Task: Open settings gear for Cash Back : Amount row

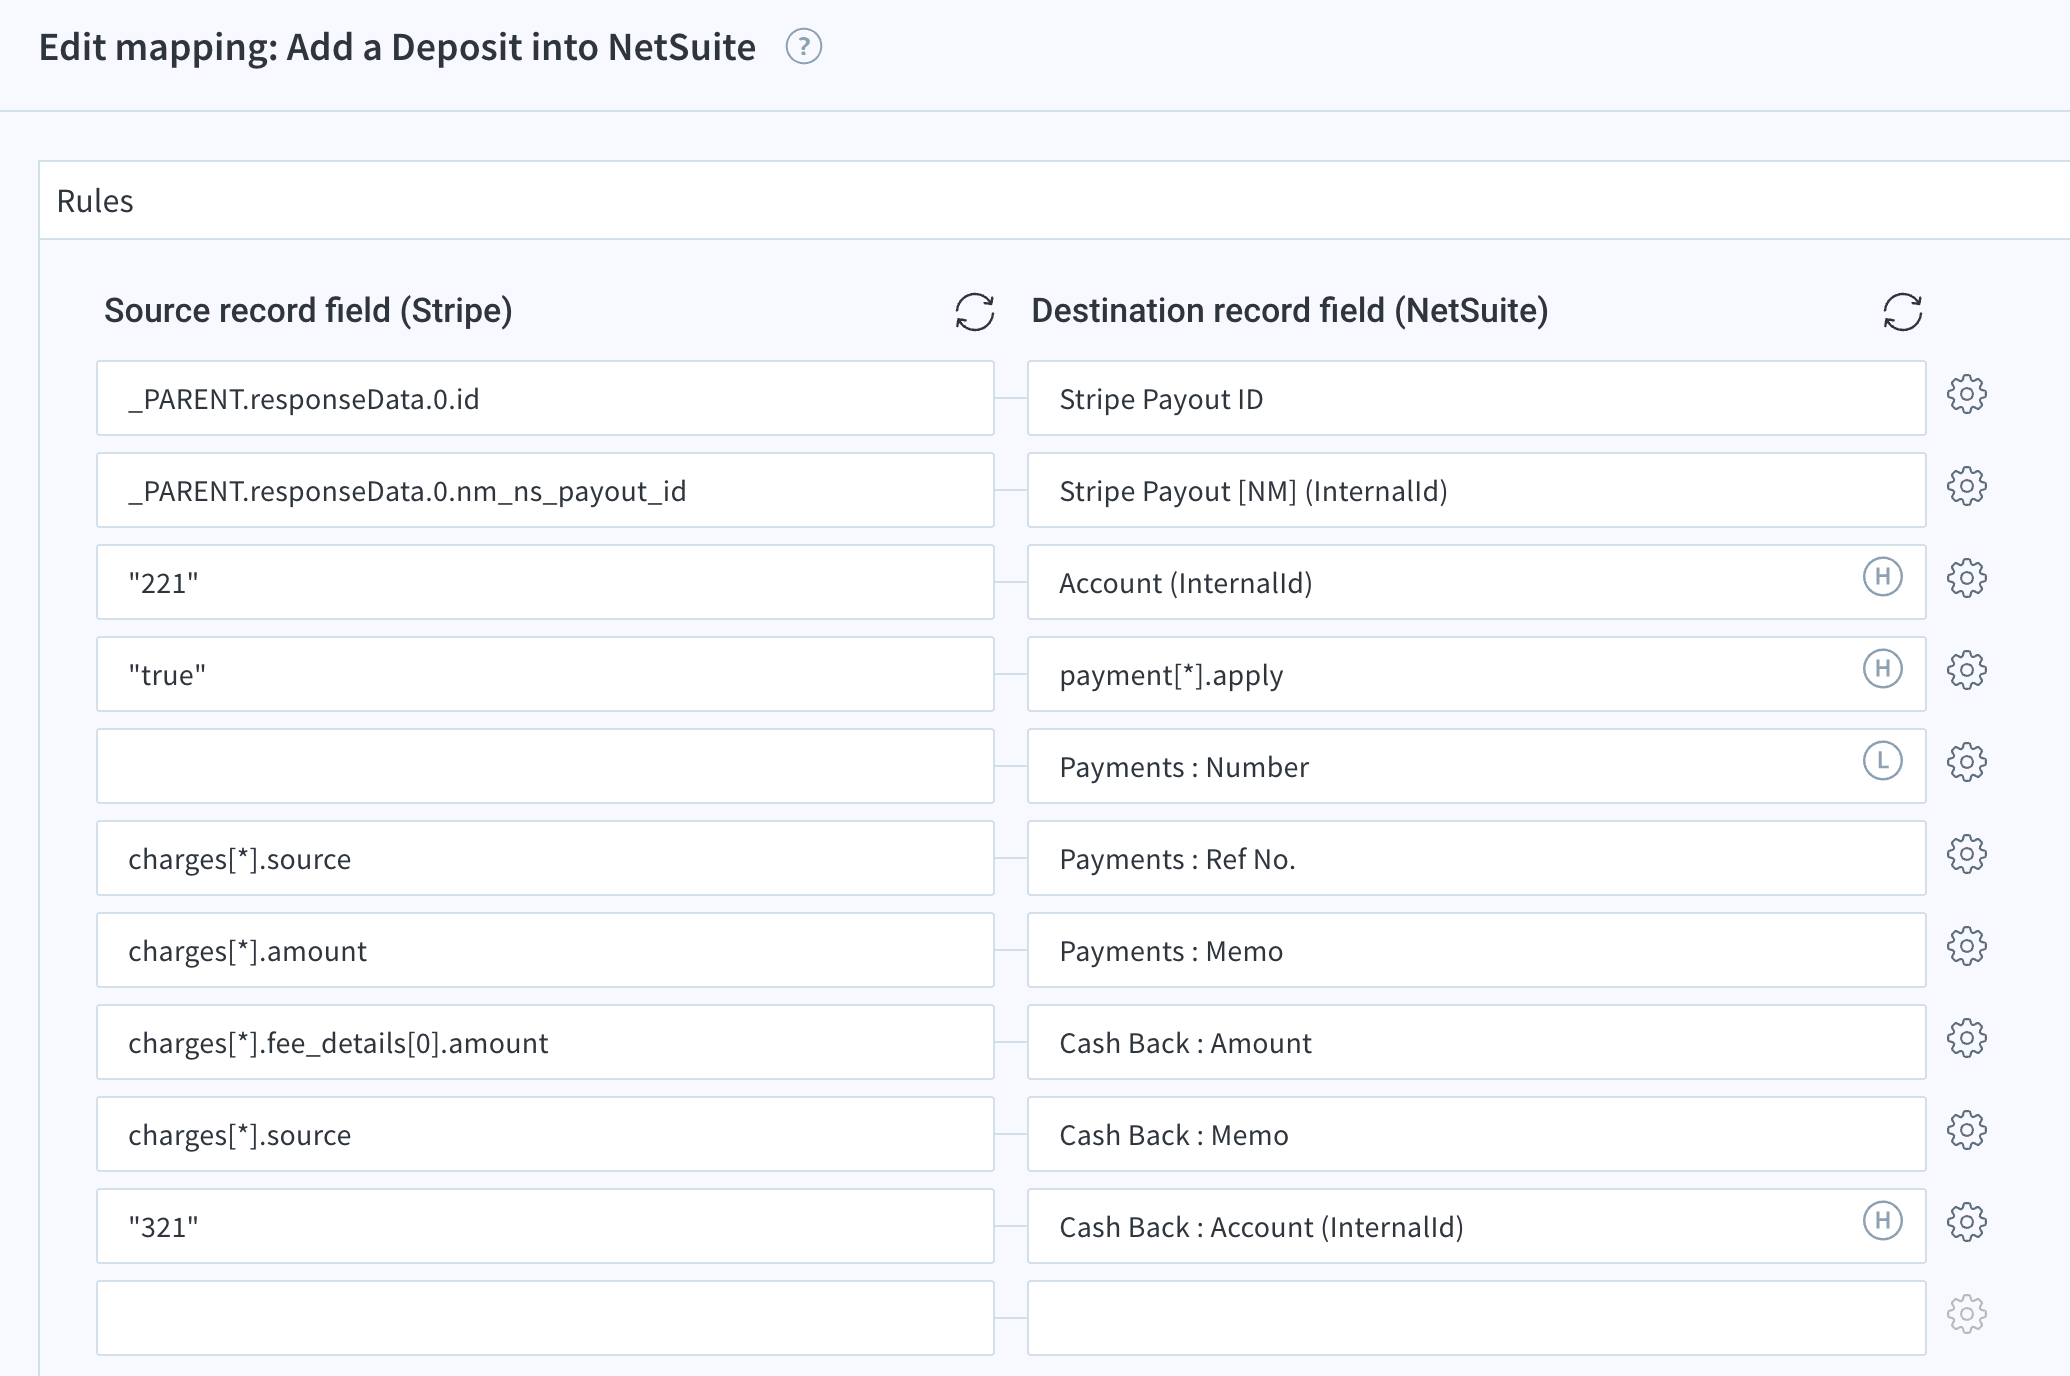Action: click(1966, 1039)
